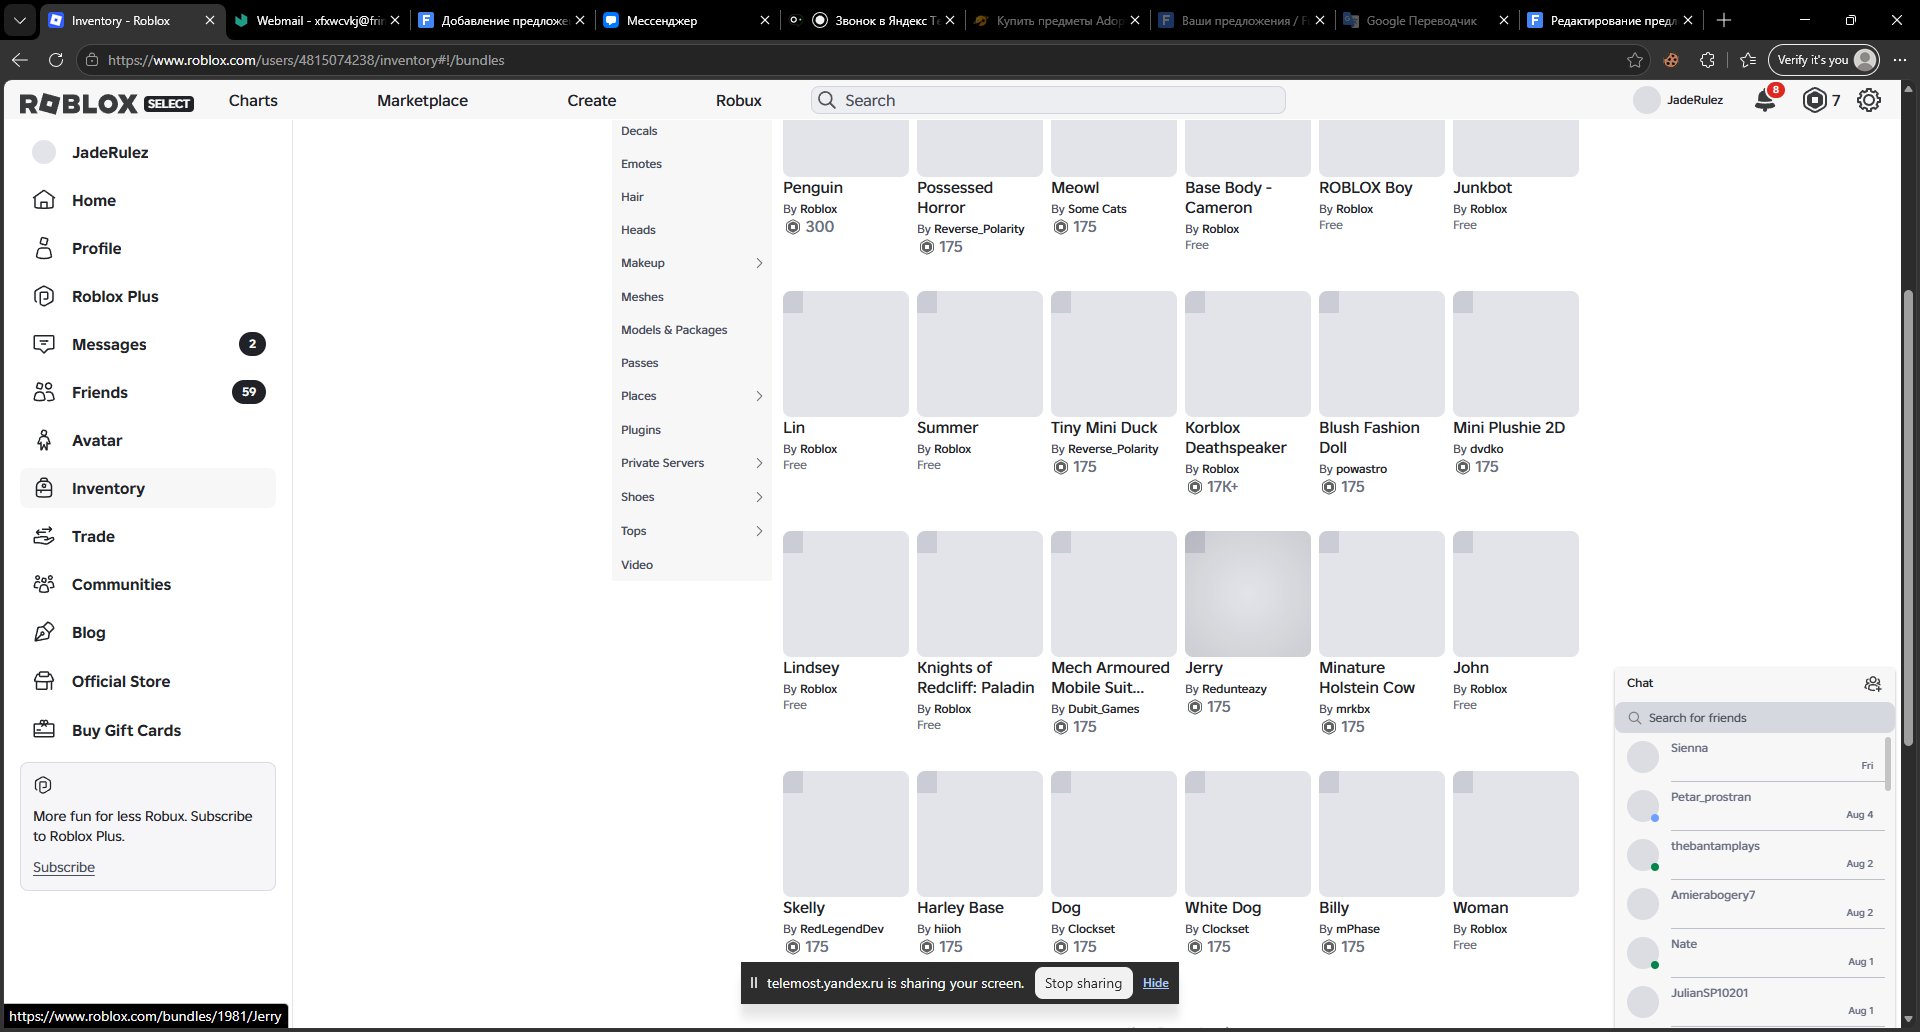Open the Skelly bundle thumbnail
The height and width of the screenshot is (1032, 1920).
[846, 834]
